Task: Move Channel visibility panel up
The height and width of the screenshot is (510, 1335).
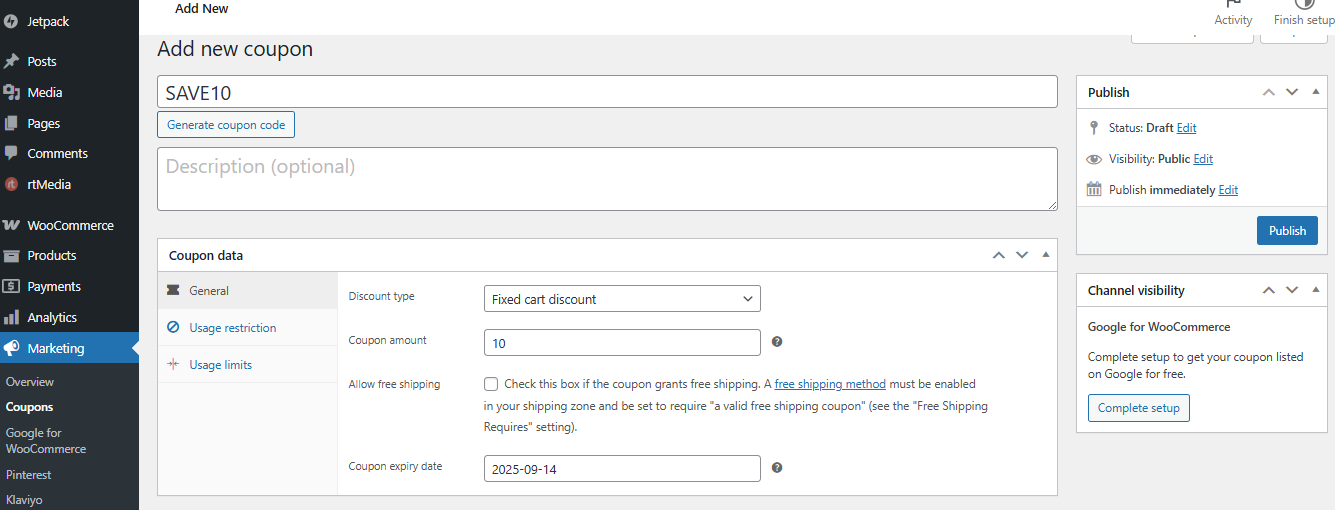Action: [1268, 290]
